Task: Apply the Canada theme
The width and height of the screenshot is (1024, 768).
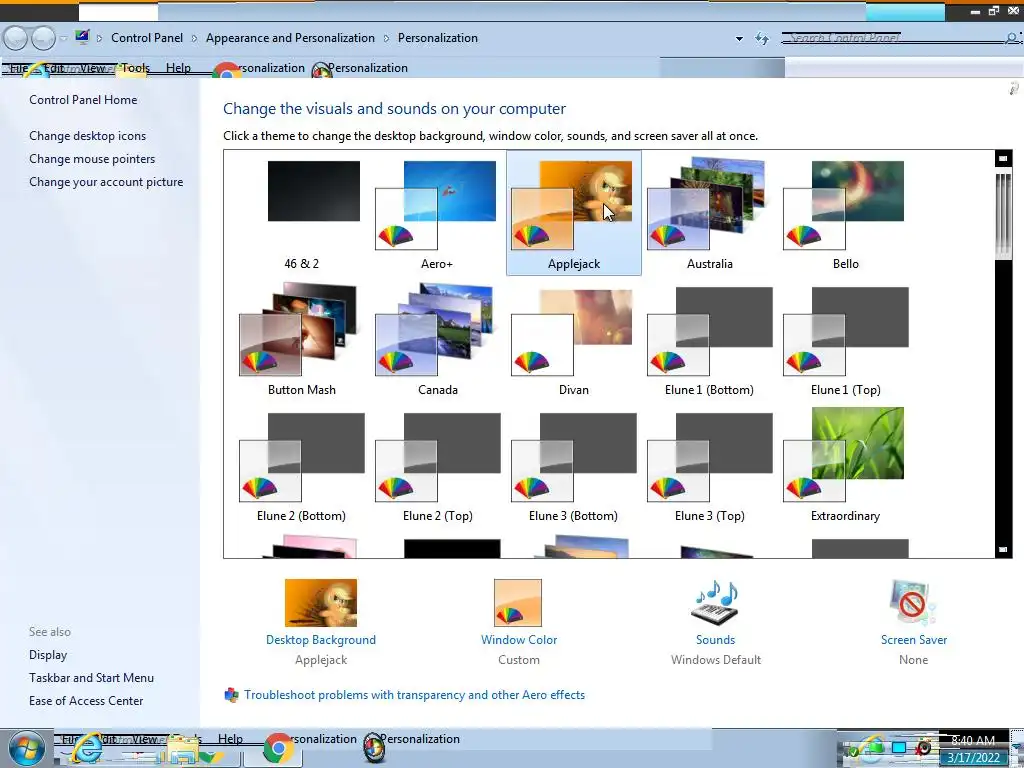Action: 437,340
